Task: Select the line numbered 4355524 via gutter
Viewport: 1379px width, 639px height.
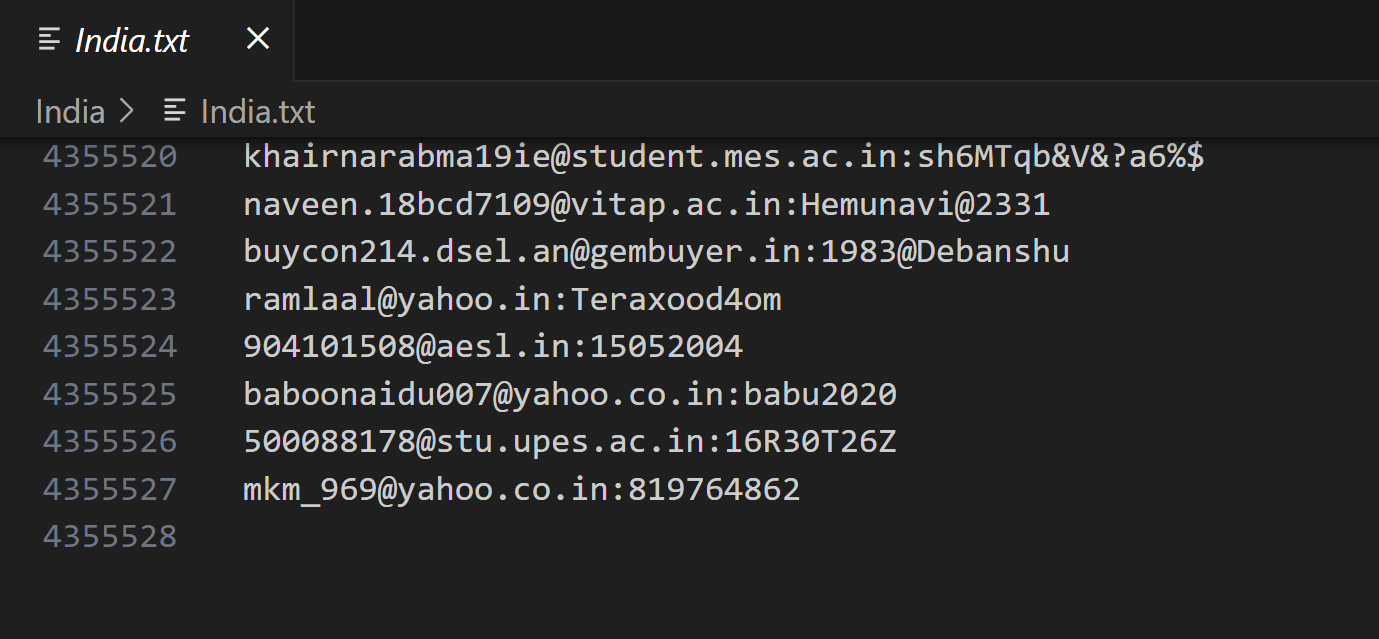Action: [110, 346]
